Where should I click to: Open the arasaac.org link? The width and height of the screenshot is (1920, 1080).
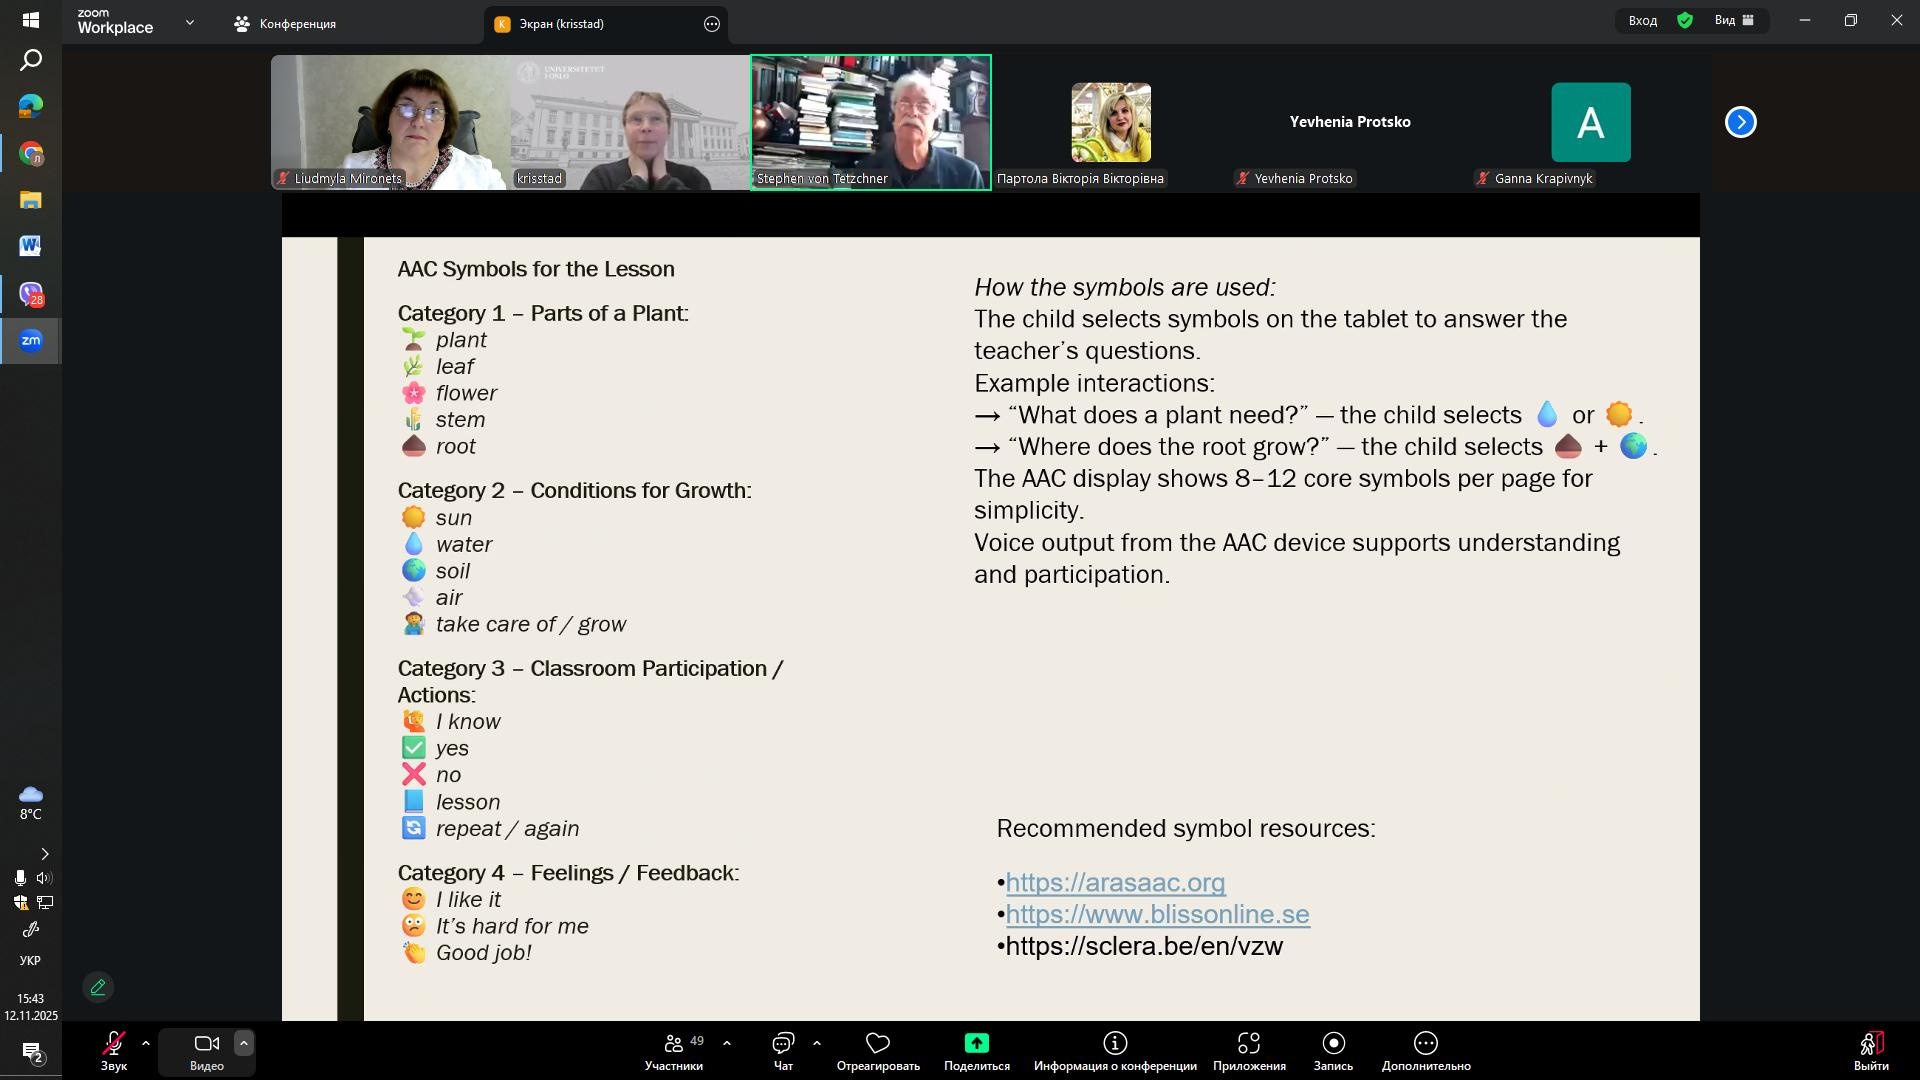(1115, 883)
